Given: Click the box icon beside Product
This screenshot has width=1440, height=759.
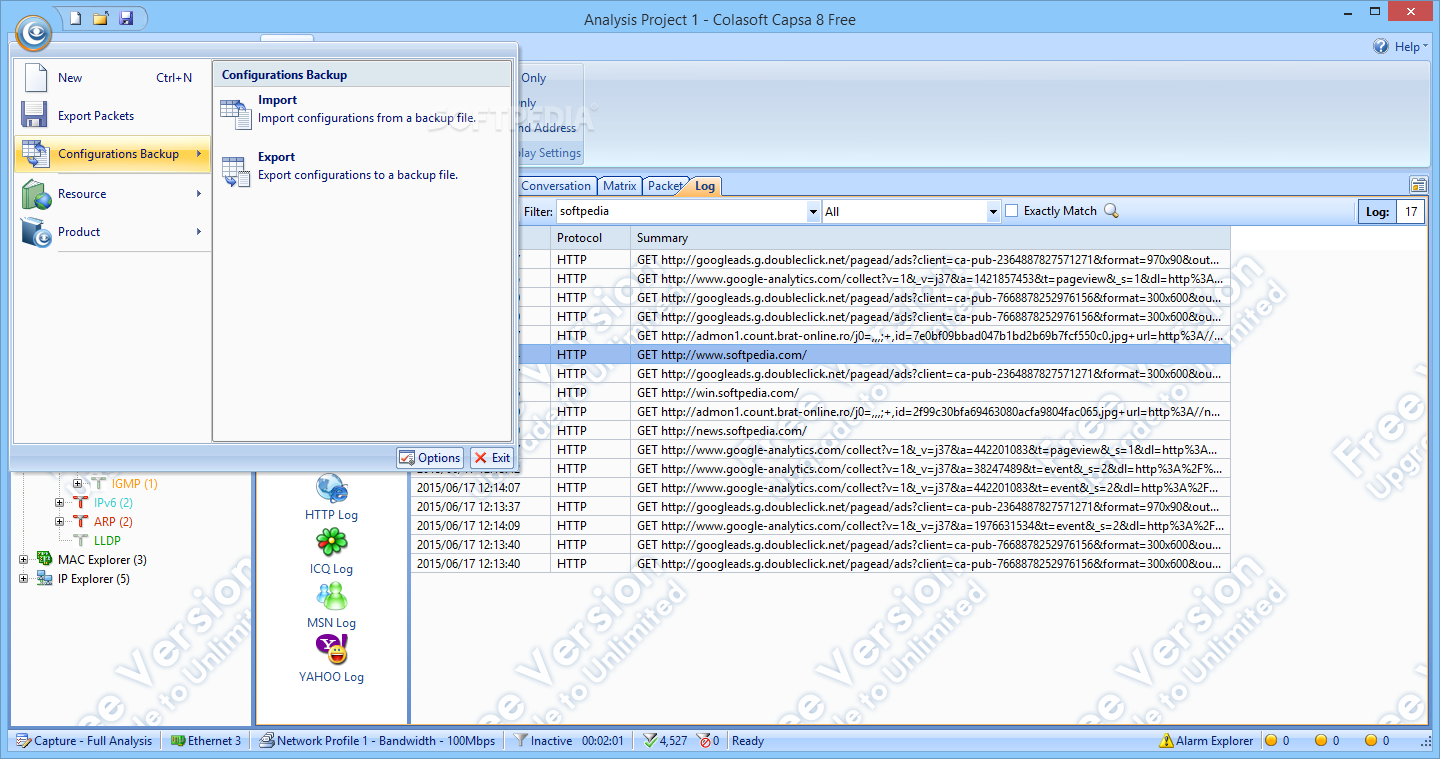Looking at the screenshot, I should pos(36,232).
